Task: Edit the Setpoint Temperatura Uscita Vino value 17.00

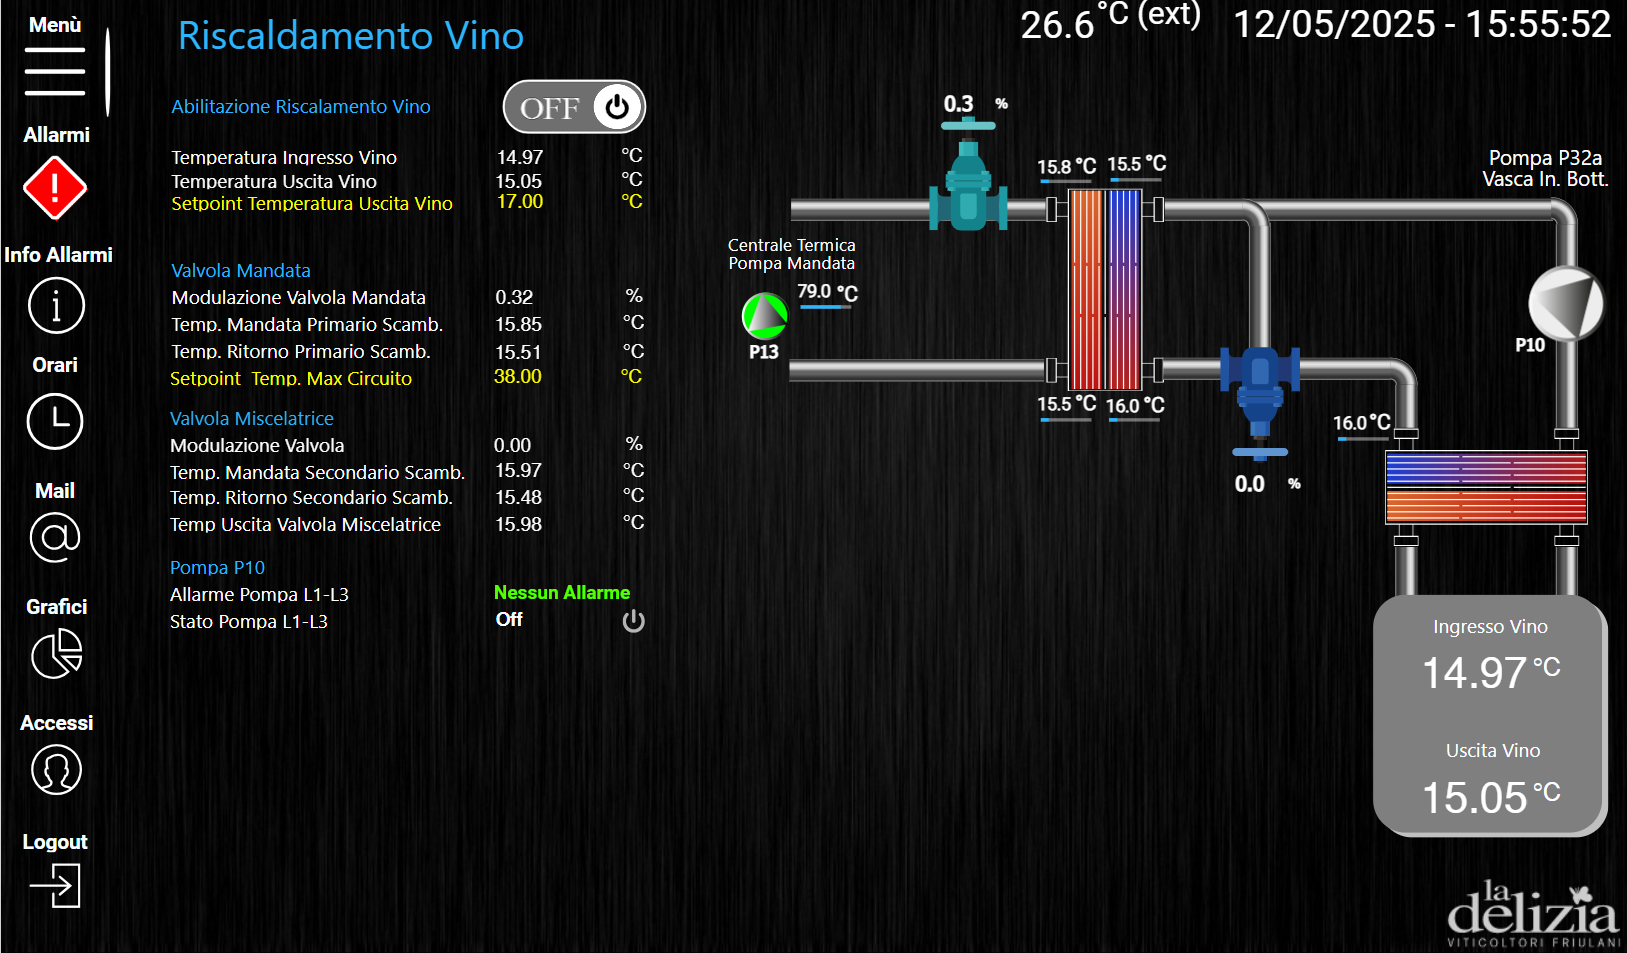Action: pos(520,202)
